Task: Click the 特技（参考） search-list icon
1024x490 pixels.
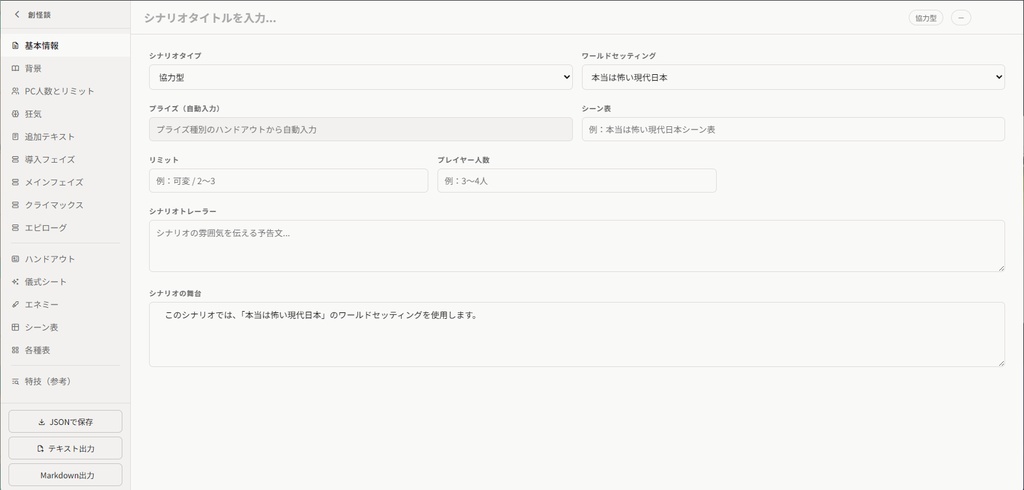Action: (x=15, y=382)
